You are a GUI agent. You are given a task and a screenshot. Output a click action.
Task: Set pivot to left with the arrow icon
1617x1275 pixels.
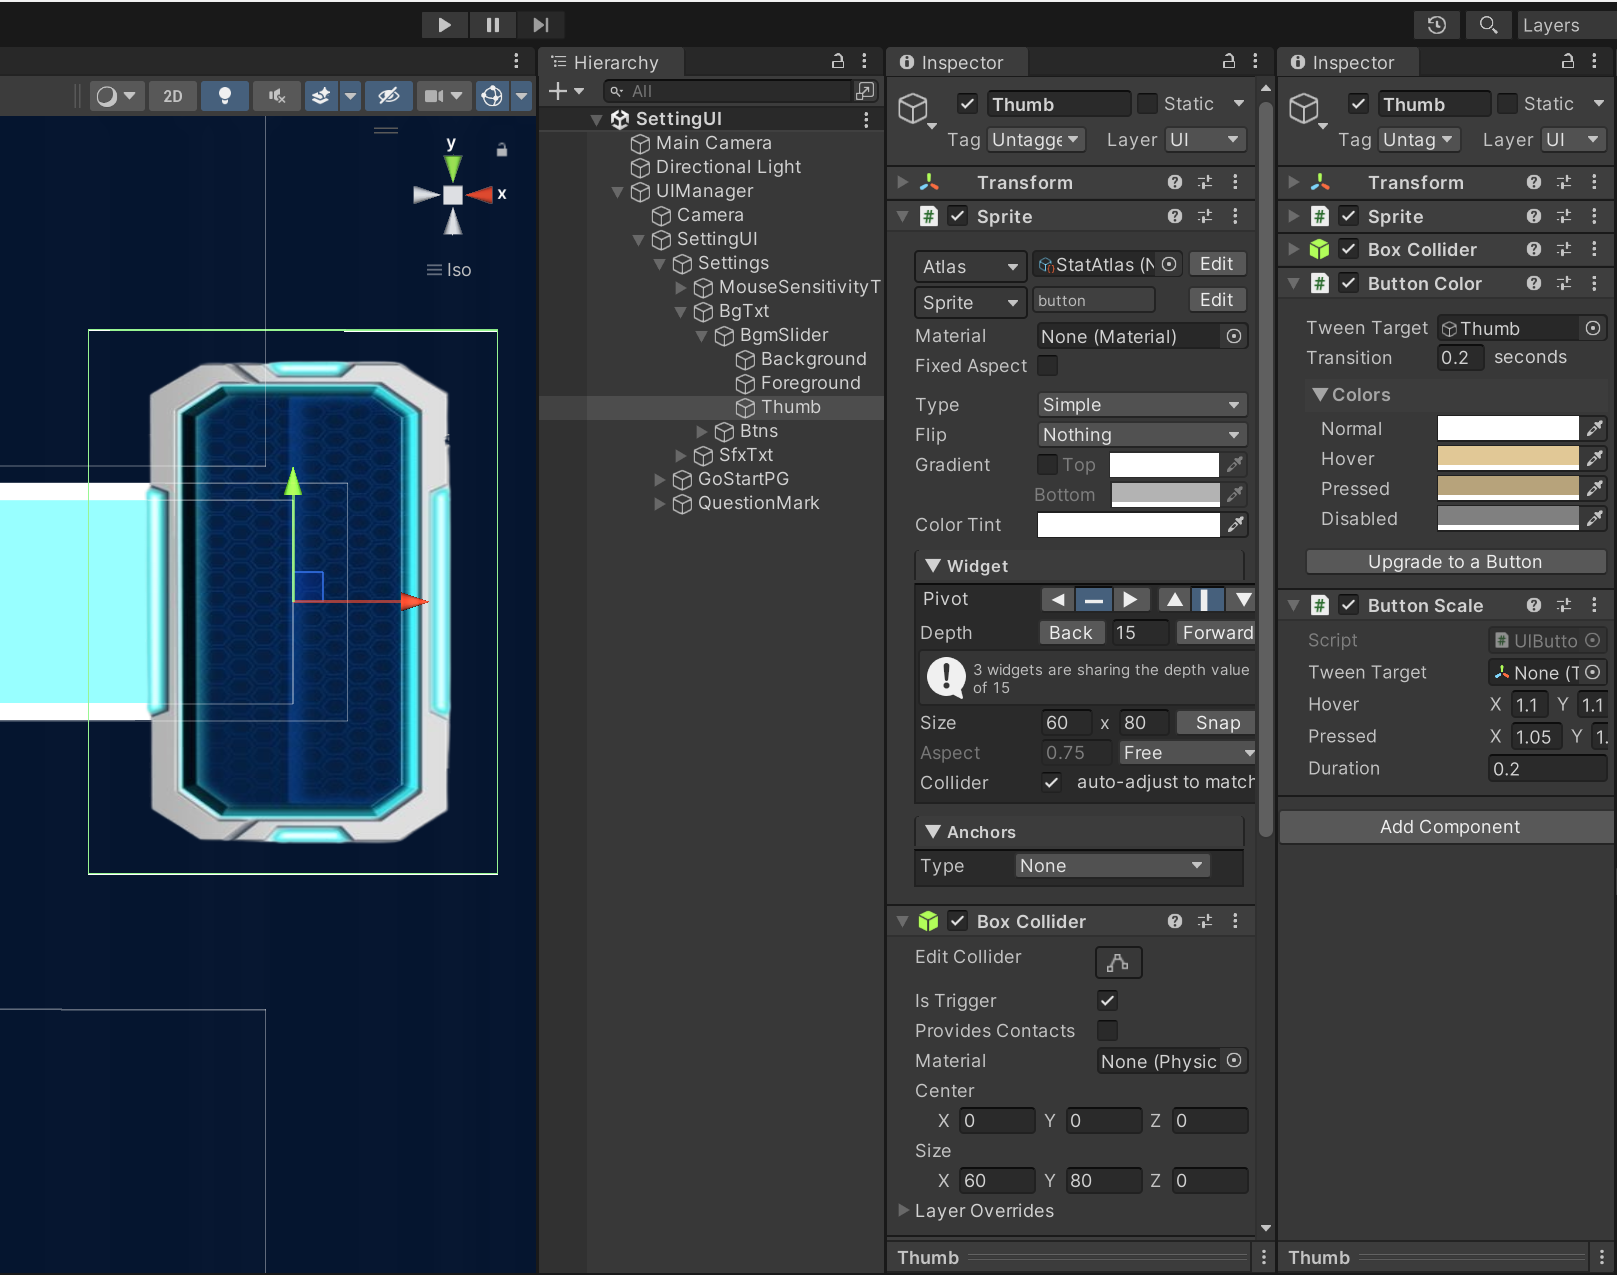(1057, 600)
